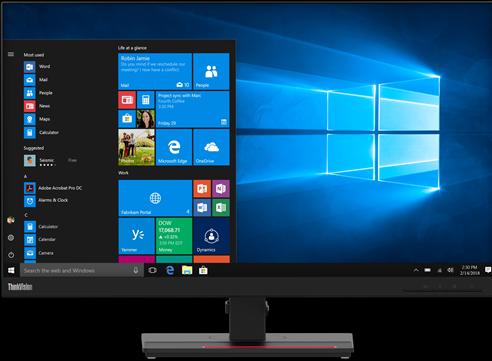Open Calculator under the C section

(41, 227)
